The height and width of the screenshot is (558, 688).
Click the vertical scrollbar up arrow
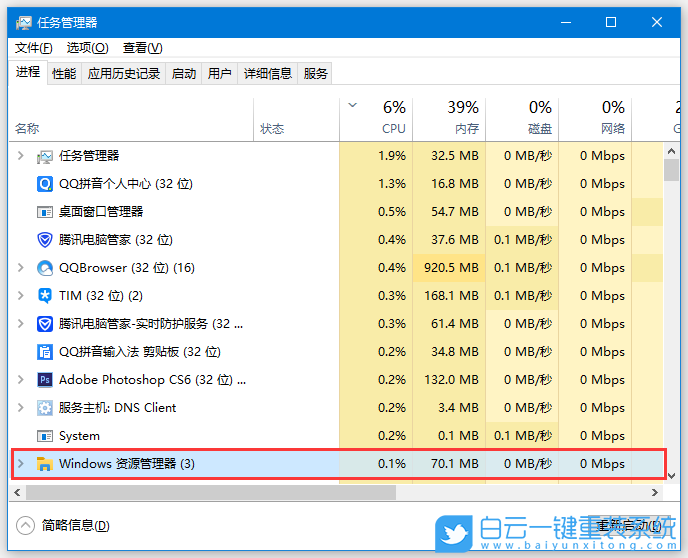671,151
